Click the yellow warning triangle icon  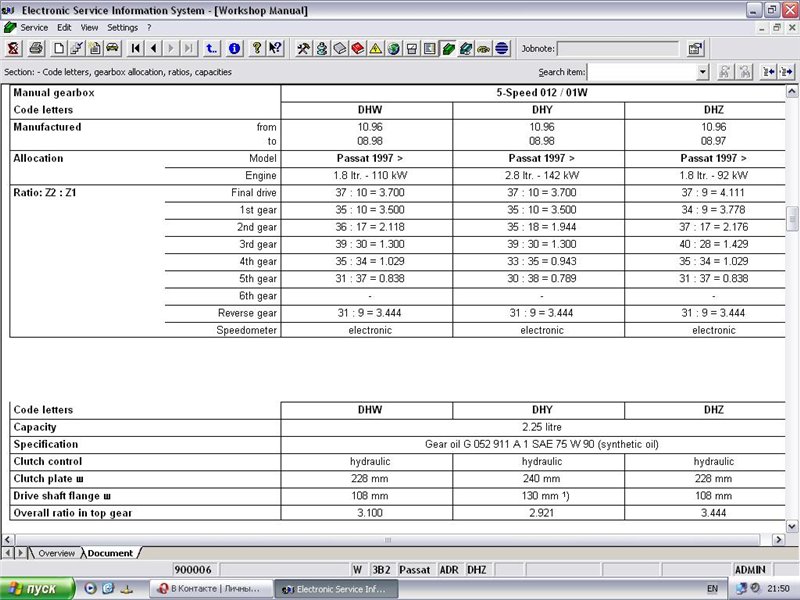(376, 48)
